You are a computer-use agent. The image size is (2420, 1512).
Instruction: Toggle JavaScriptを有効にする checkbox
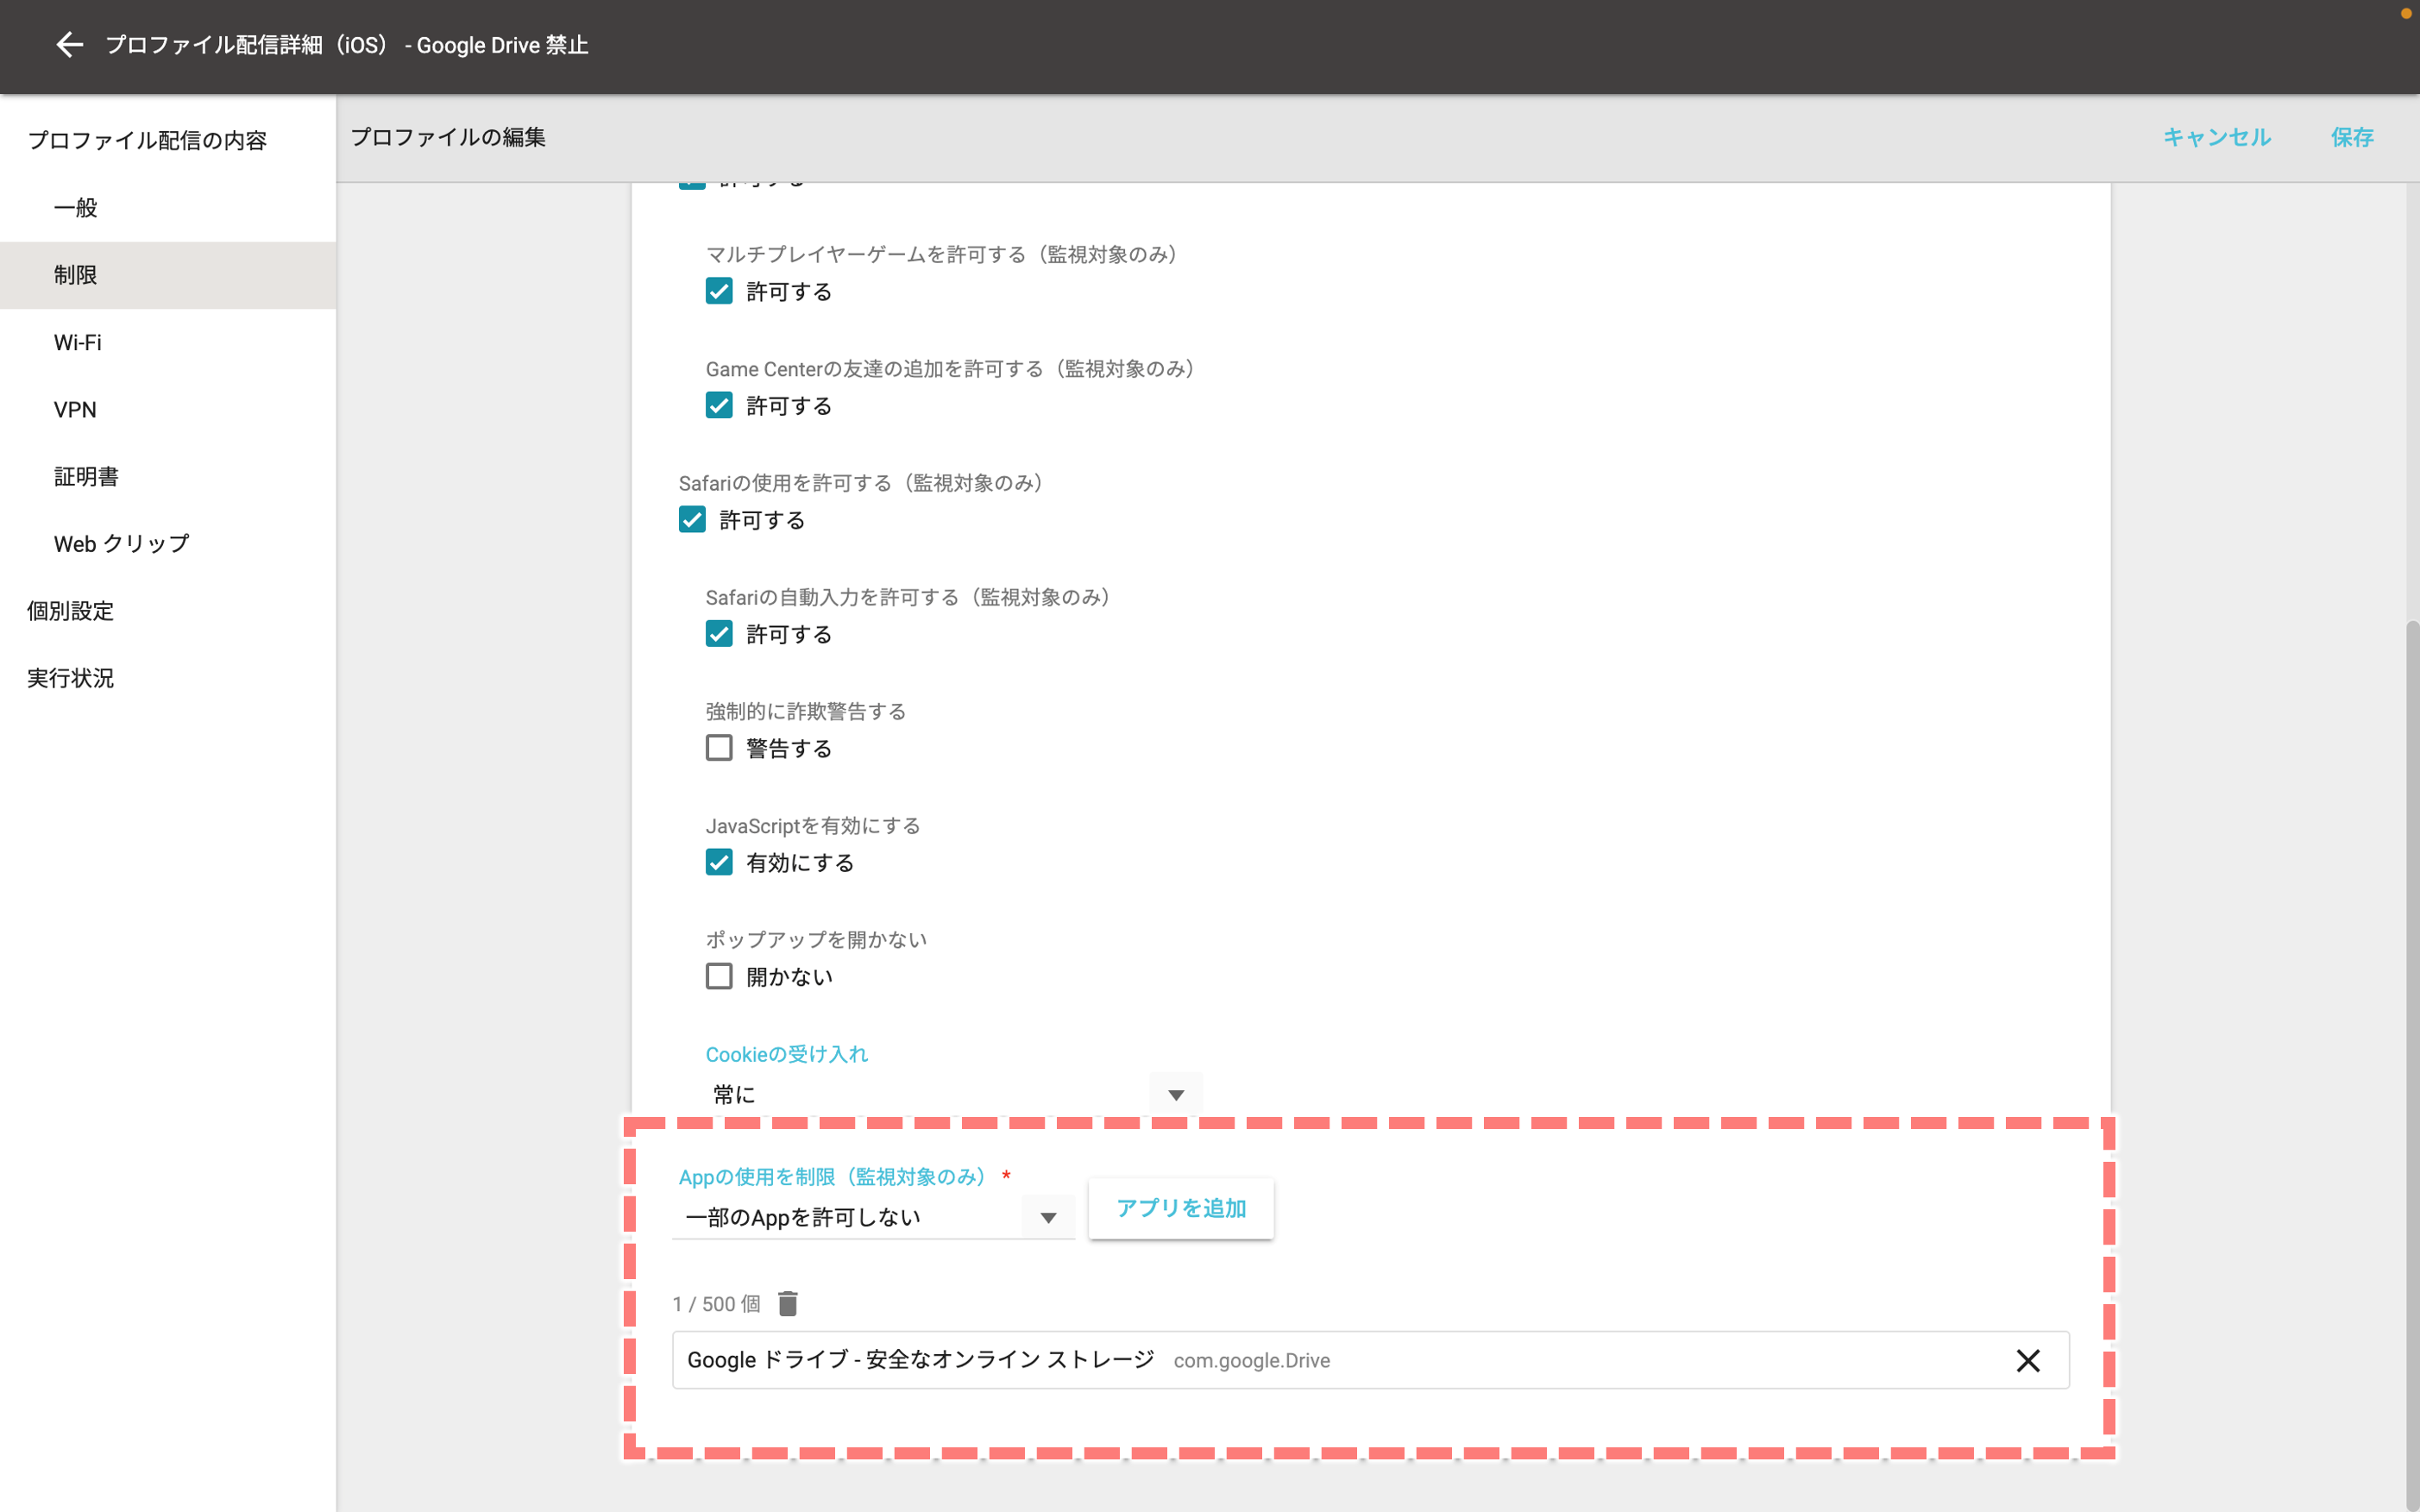pyautogui.click(x=719, y=862)
